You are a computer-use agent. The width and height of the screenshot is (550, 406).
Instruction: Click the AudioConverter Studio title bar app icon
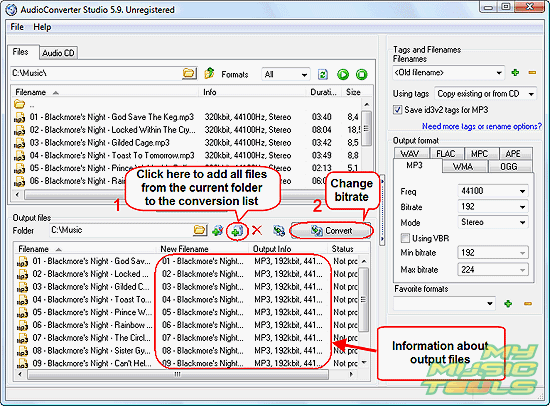click(12, 9)
